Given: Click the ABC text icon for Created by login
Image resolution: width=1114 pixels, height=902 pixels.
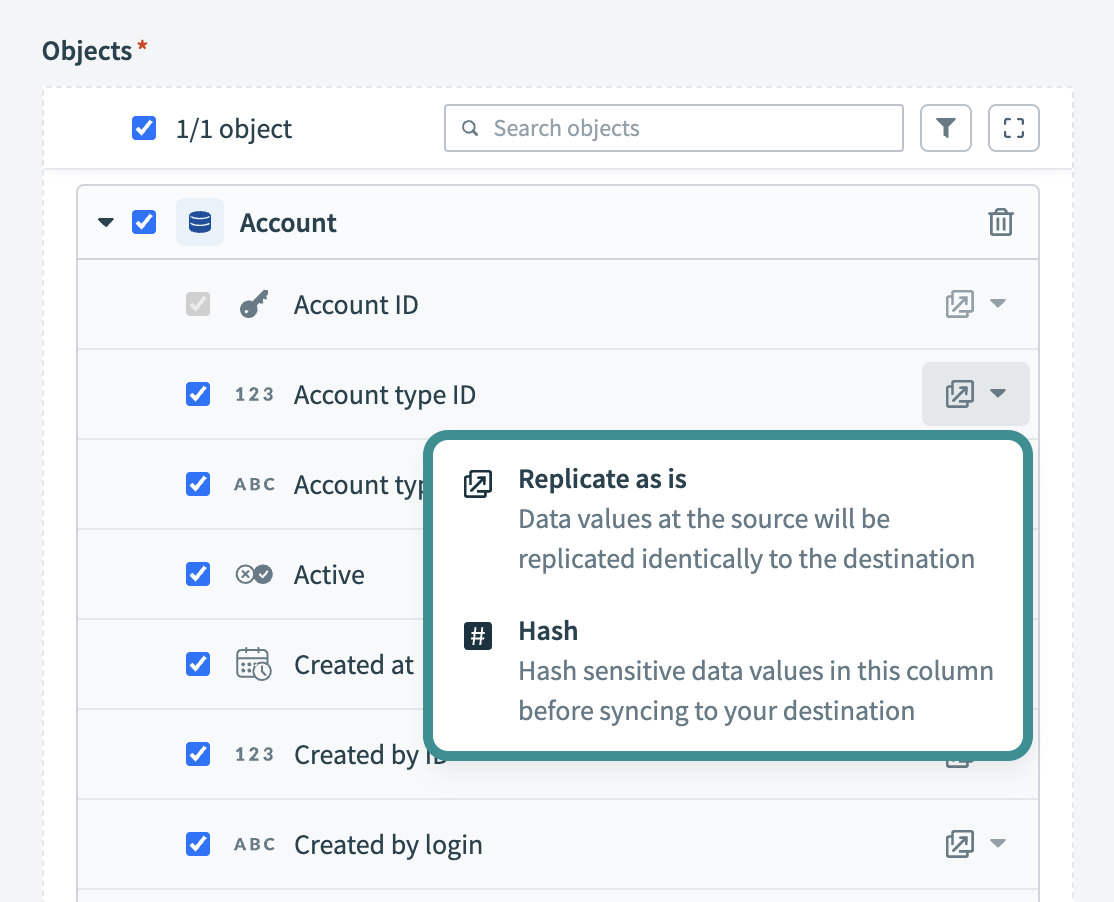Looking at the screenshot, I should pyautogui.click(x=254, y=844).
